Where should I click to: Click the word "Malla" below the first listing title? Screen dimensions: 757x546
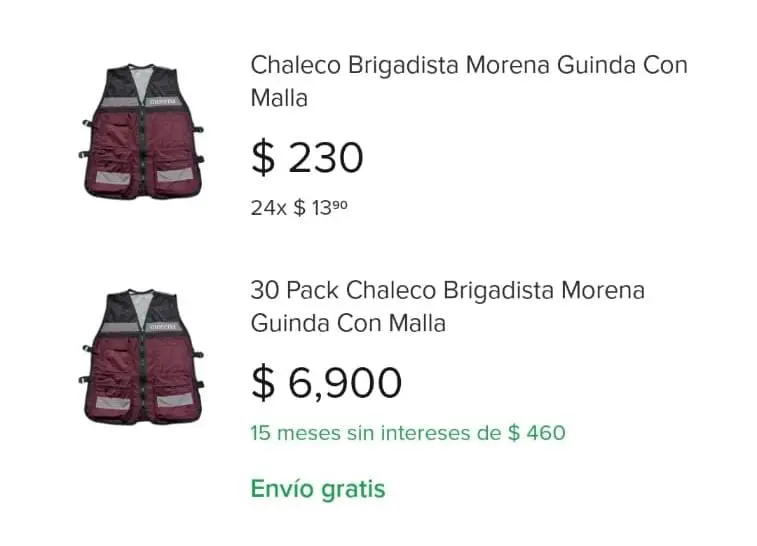pyautogui.click(x=279, y=98)
